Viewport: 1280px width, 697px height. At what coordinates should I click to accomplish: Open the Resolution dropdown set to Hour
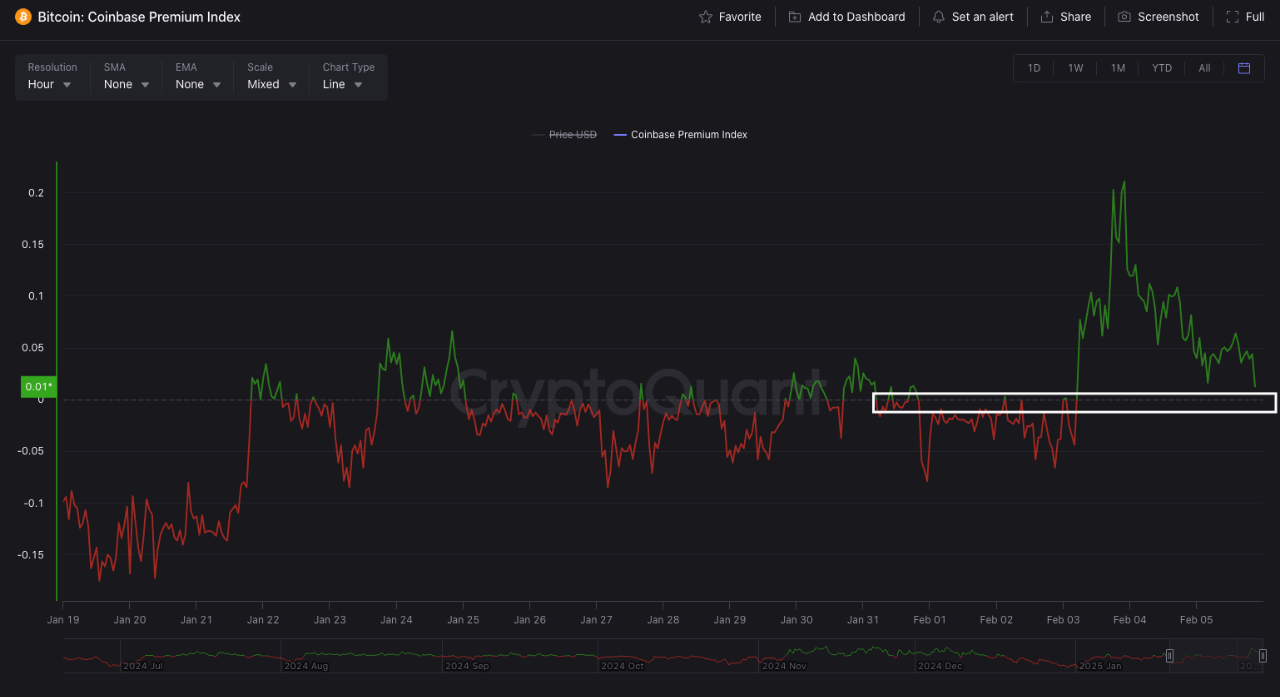point(48,84)
